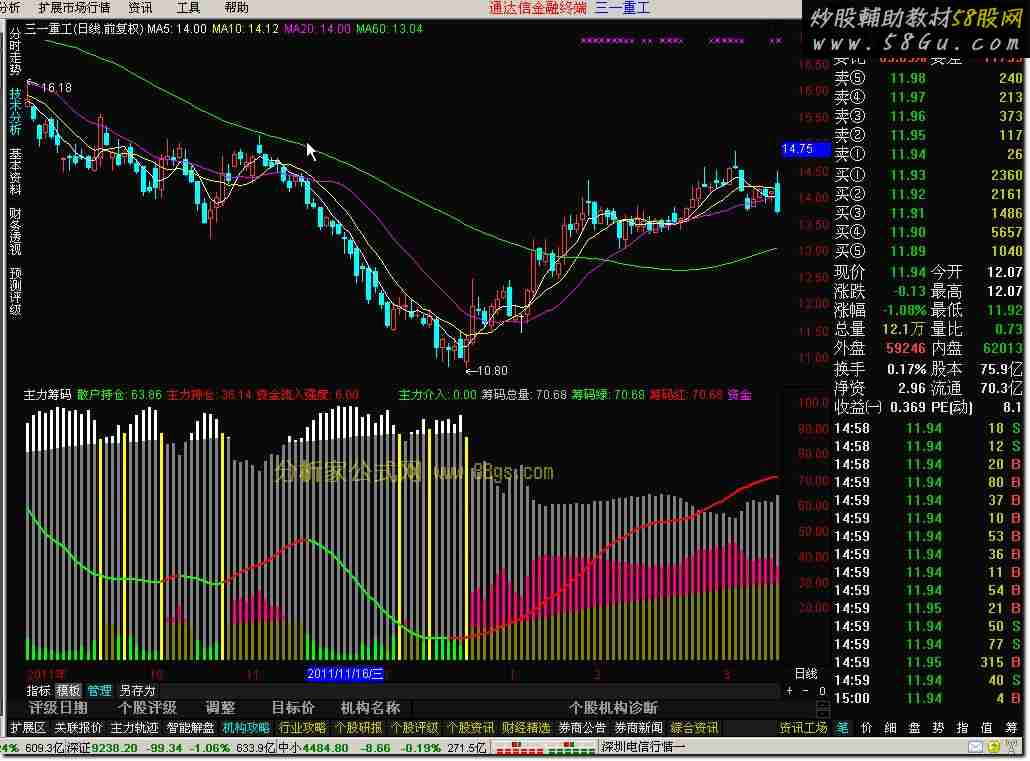Click the connection signal icon in status bar
The width and height of the screenshot is (1030, 761).
click(1014, 747)
